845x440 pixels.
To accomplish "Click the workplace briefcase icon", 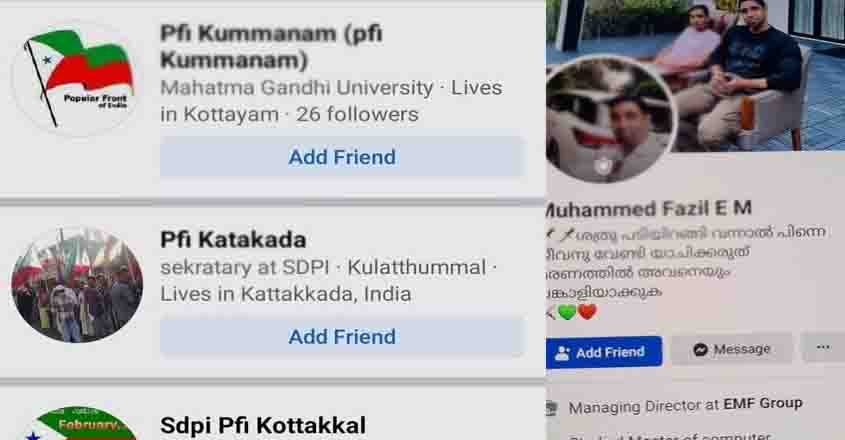I will (x=552, y=408).
